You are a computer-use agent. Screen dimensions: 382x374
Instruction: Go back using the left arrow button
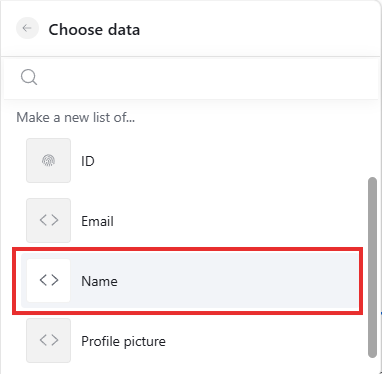coord(27,28)
